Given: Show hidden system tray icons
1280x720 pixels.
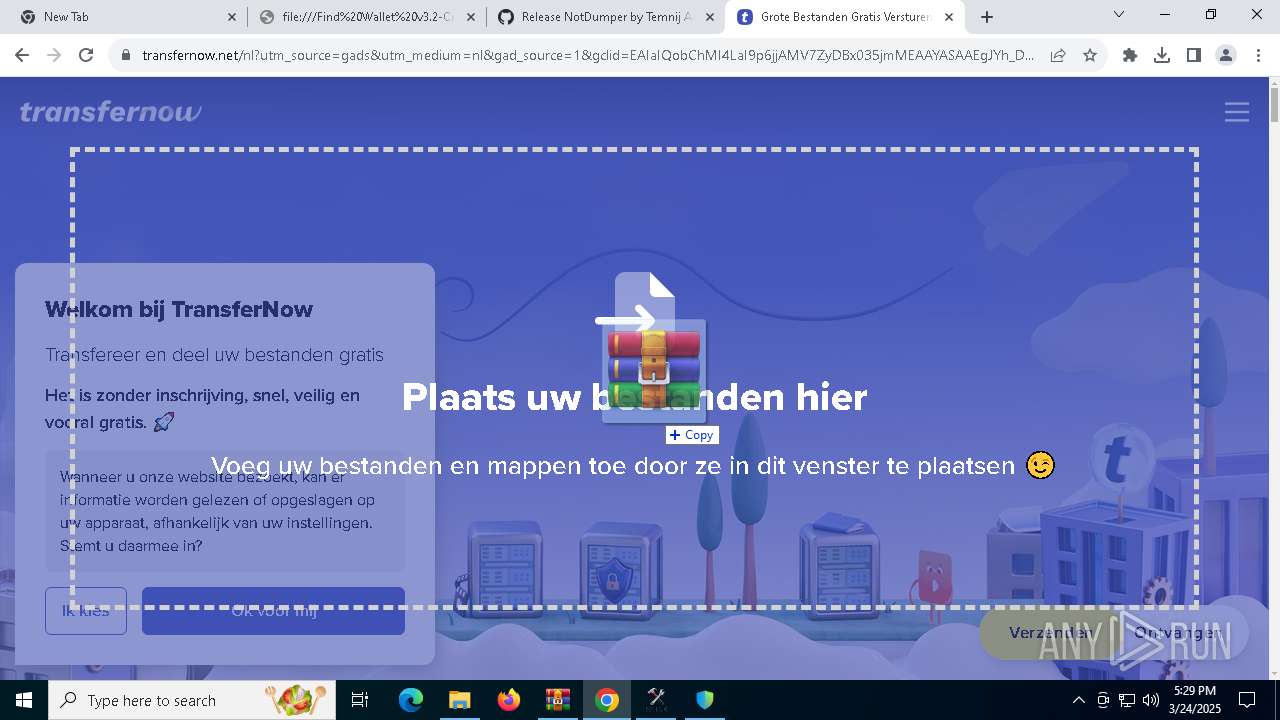Looking at the screenshot, I should (x=1078, y=700).
